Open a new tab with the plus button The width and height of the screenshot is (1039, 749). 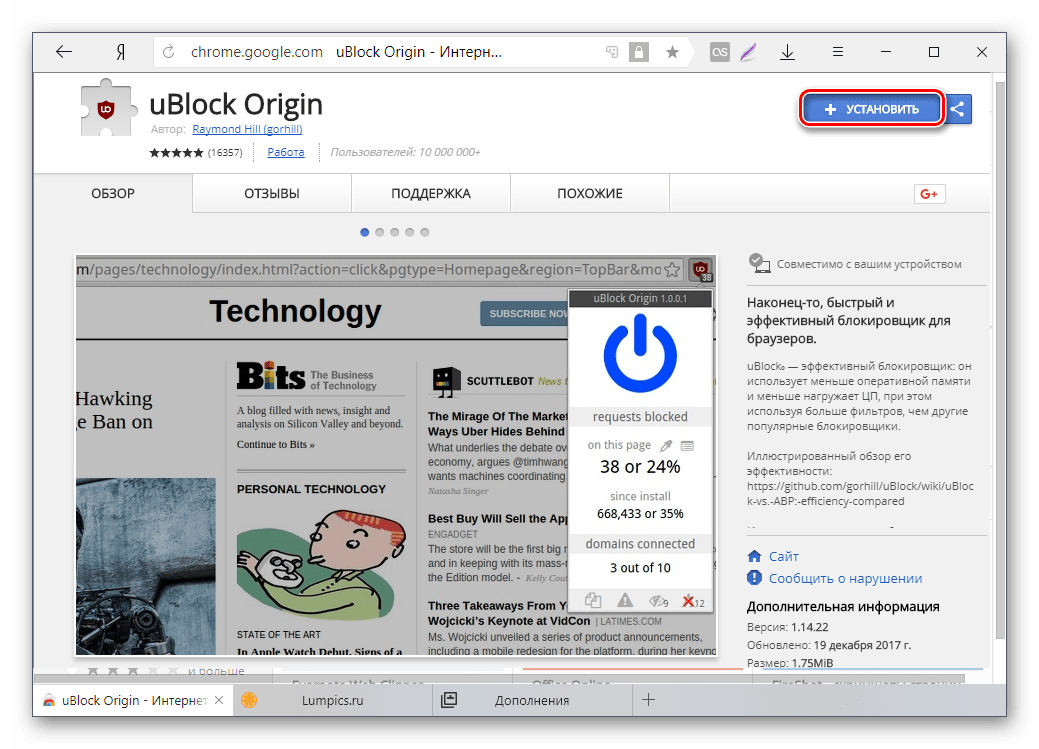tap(648, 700)
